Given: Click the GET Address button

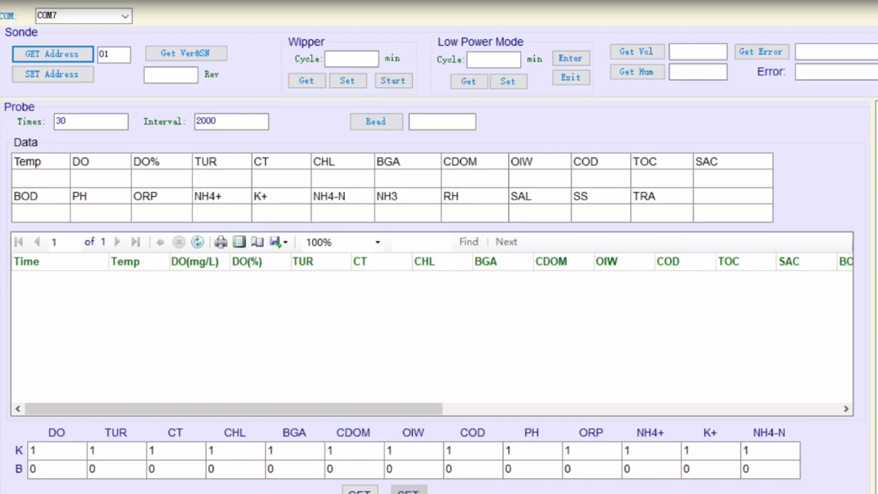Looking at the screenshot, I should click(53, 54).
